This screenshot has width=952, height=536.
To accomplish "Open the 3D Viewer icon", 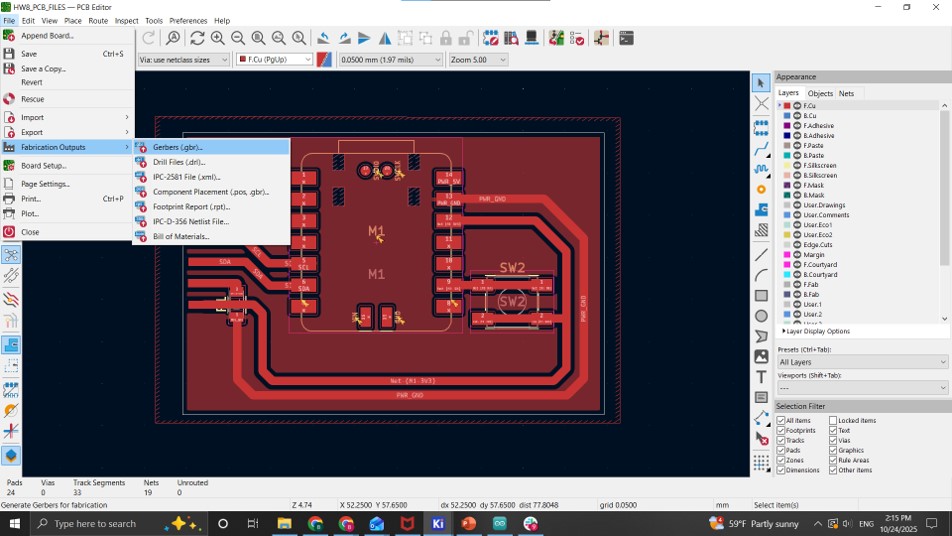I will click(x=531, y=38).
